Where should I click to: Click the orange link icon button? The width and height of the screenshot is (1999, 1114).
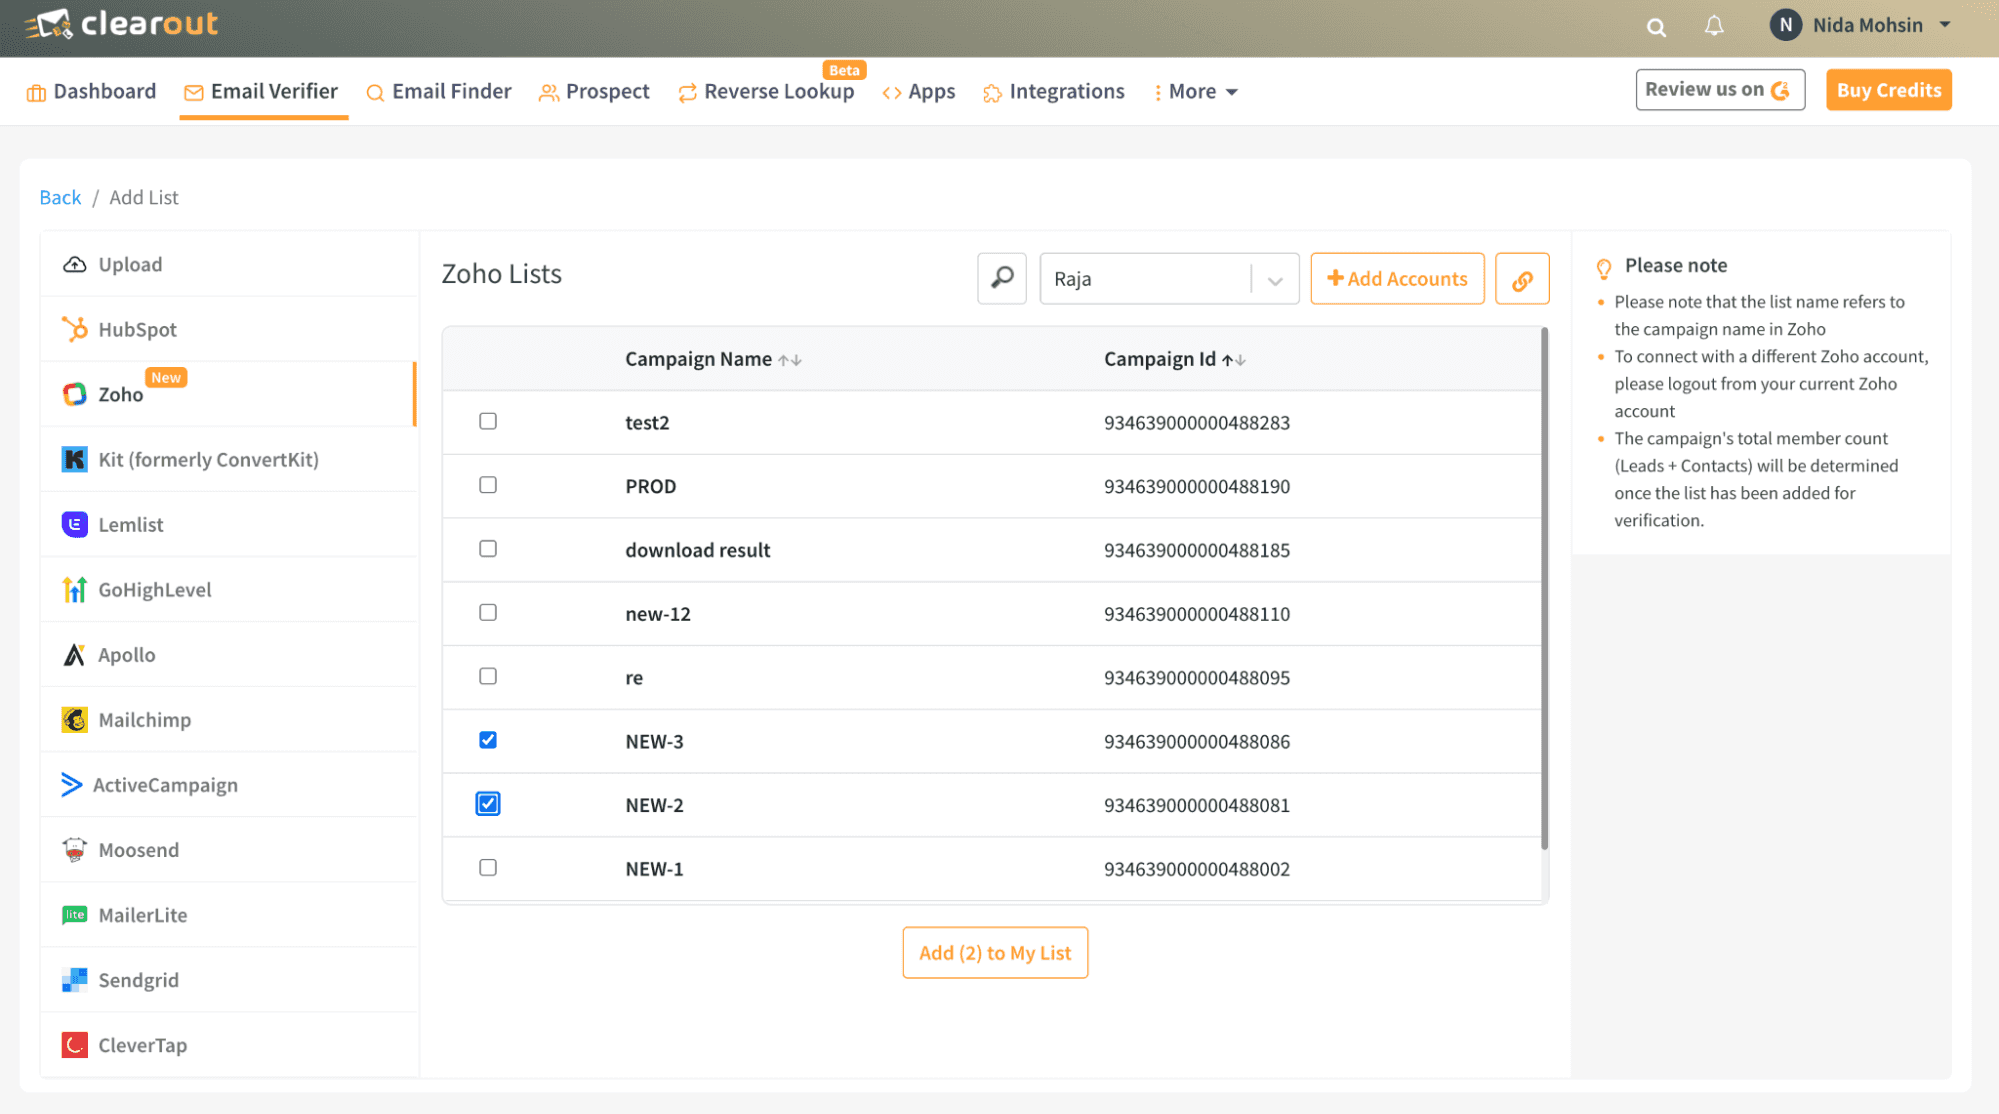coord(1522,278)
